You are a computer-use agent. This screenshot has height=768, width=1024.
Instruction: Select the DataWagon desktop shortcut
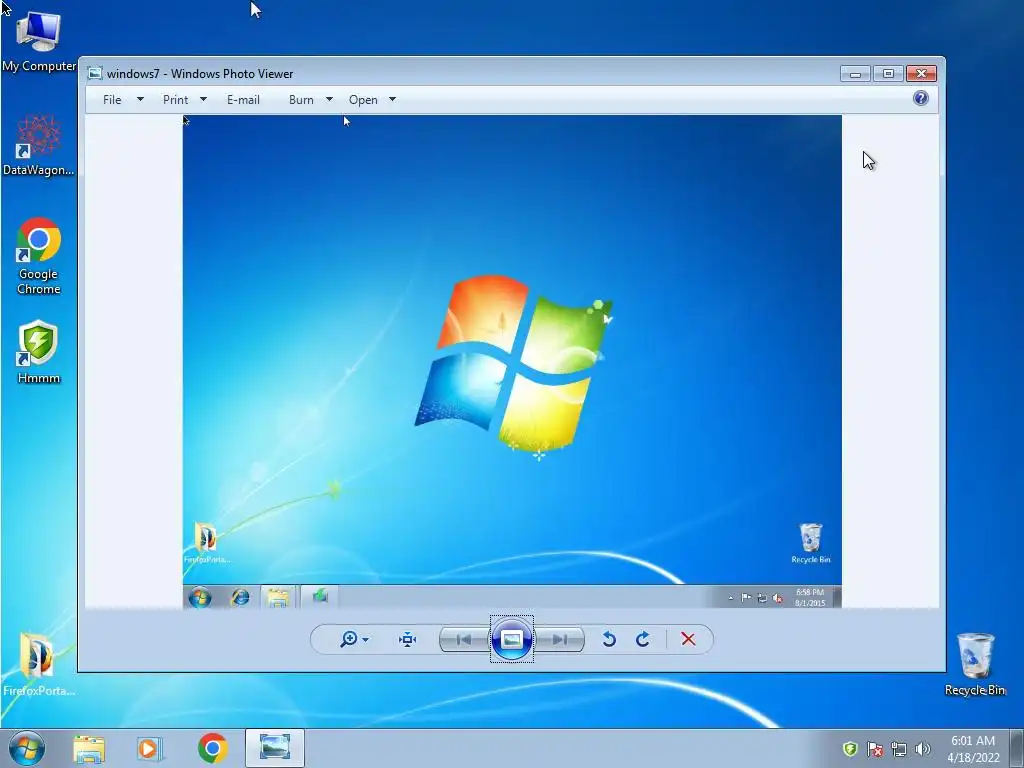click(39, 145)
